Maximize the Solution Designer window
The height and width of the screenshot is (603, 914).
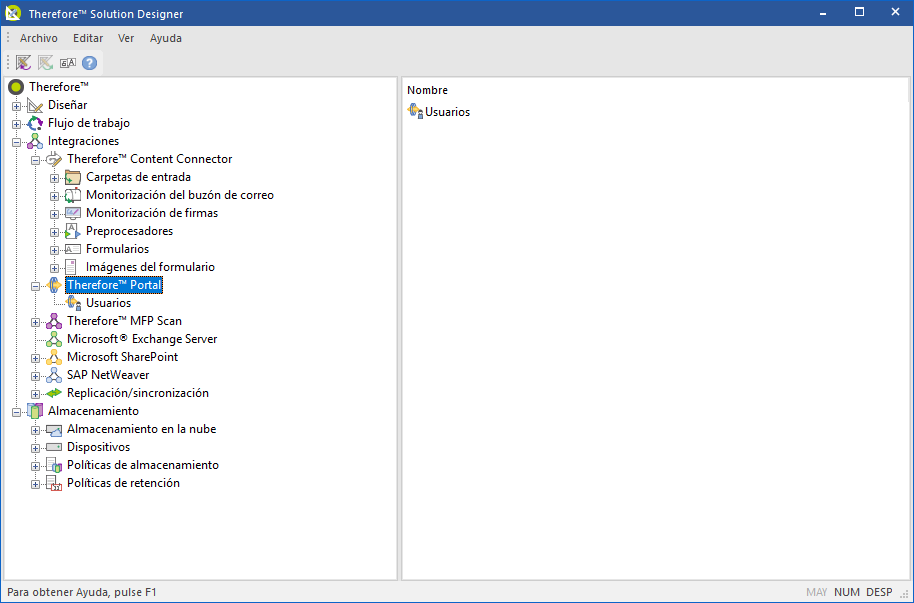(x=859, y=12)
